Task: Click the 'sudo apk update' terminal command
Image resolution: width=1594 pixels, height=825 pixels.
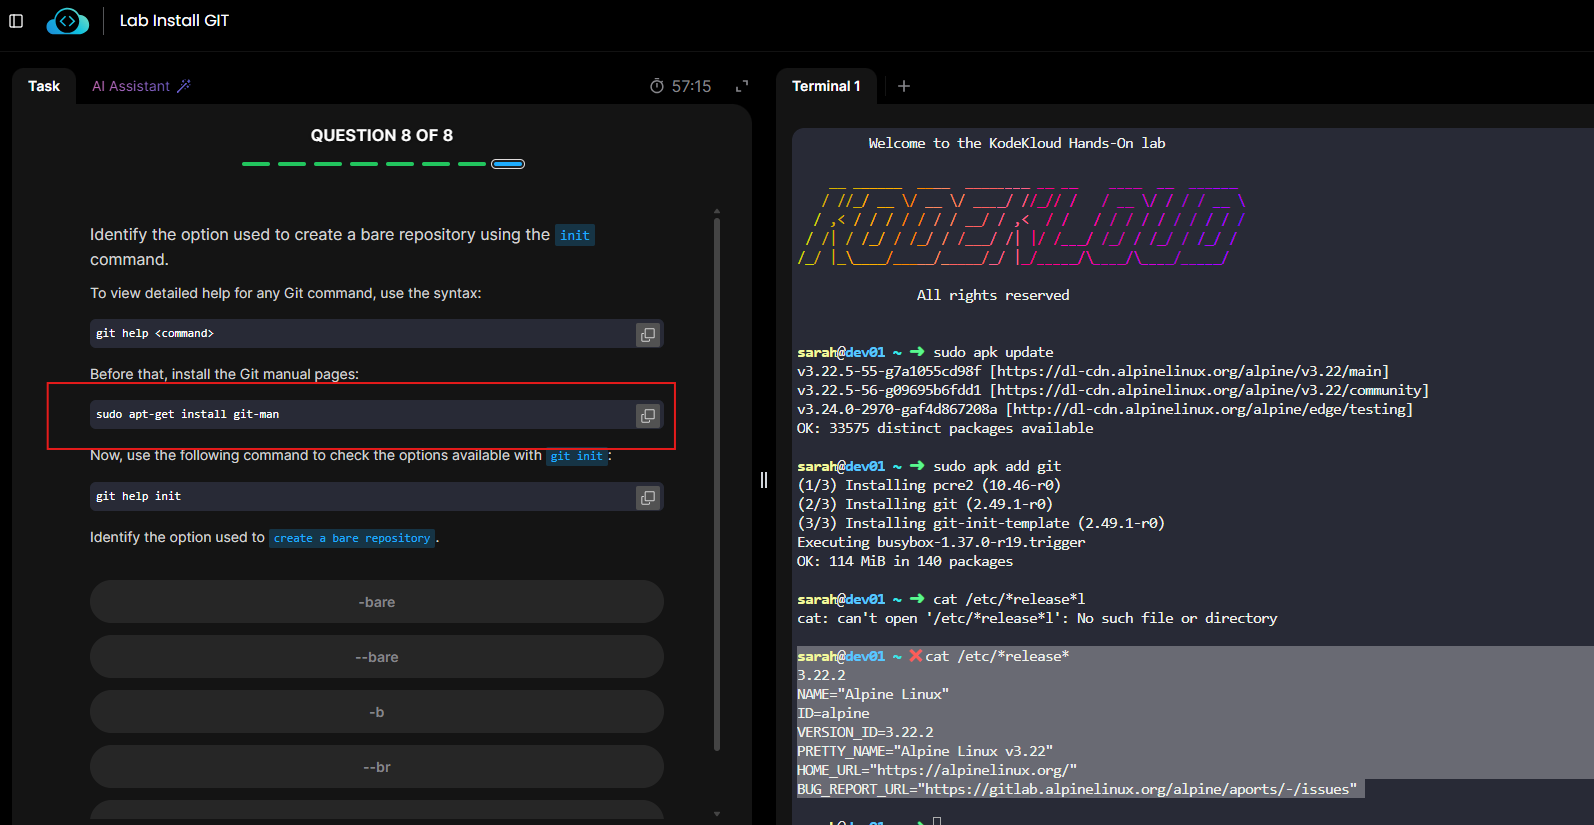Action: pyautogui.click(x=993, y=352)
